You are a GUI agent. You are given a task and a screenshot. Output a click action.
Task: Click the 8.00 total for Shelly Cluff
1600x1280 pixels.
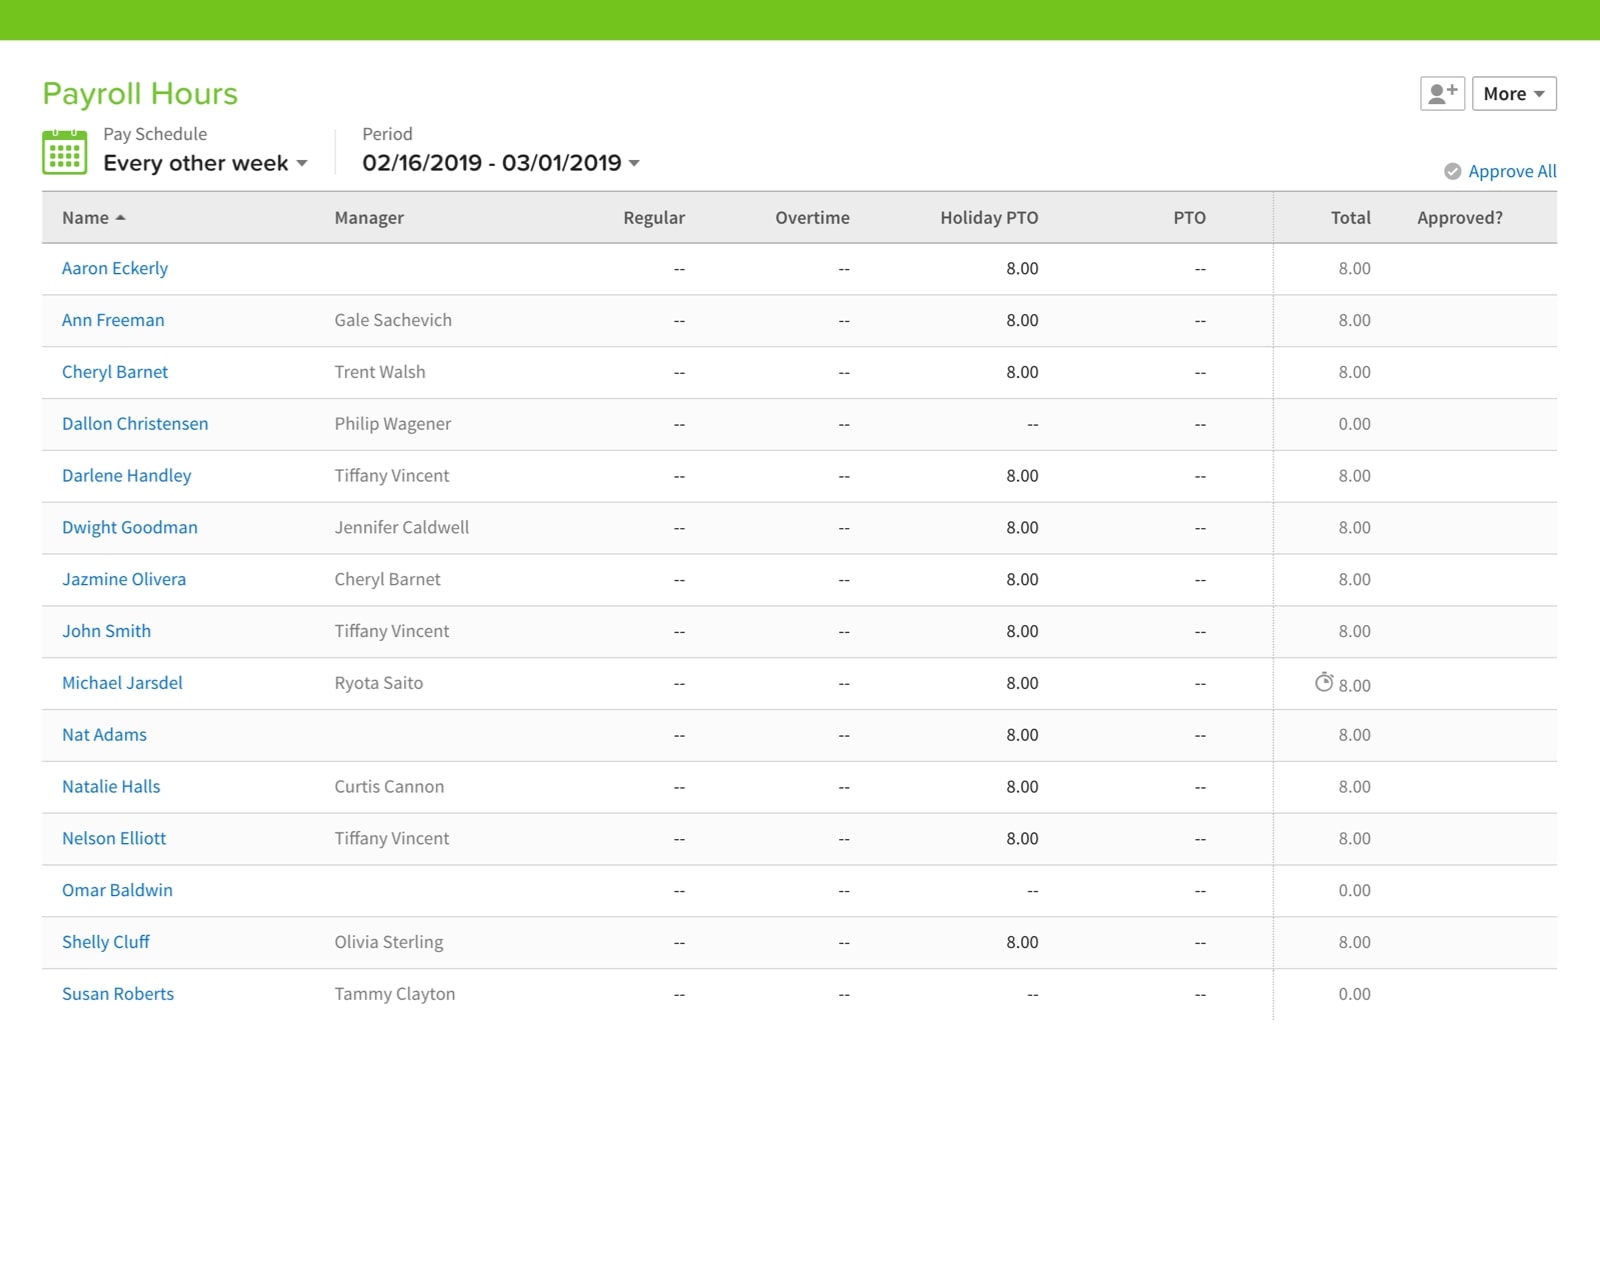1354,943
